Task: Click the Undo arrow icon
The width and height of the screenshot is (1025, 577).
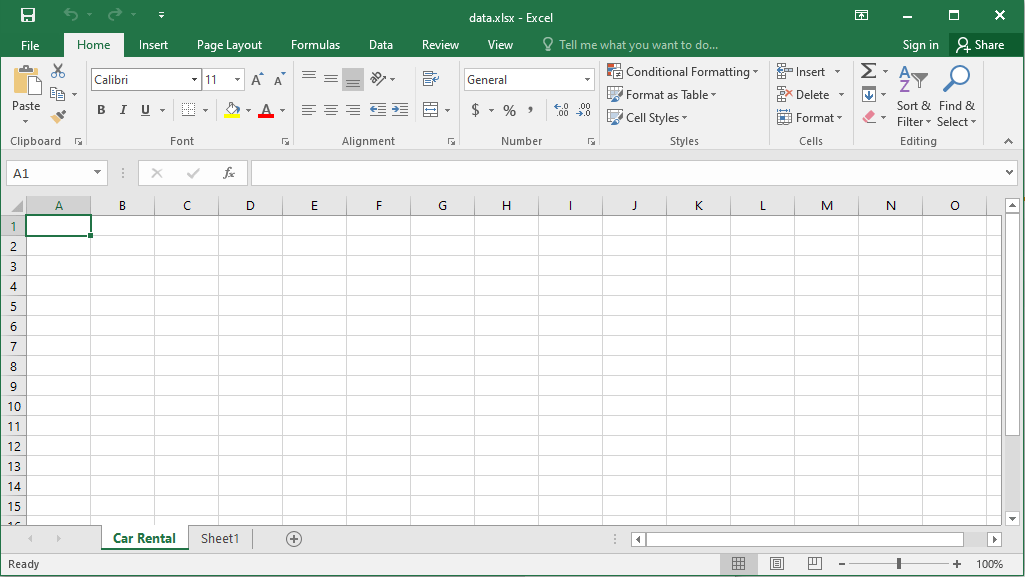Action: point(71,14)
